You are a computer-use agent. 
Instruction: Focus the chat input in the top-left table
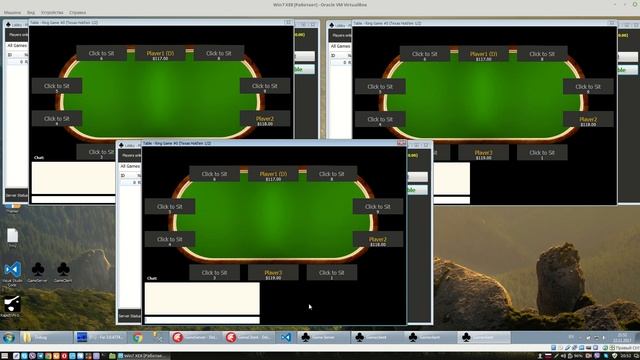pyautogui.click(x=73, y=200)
